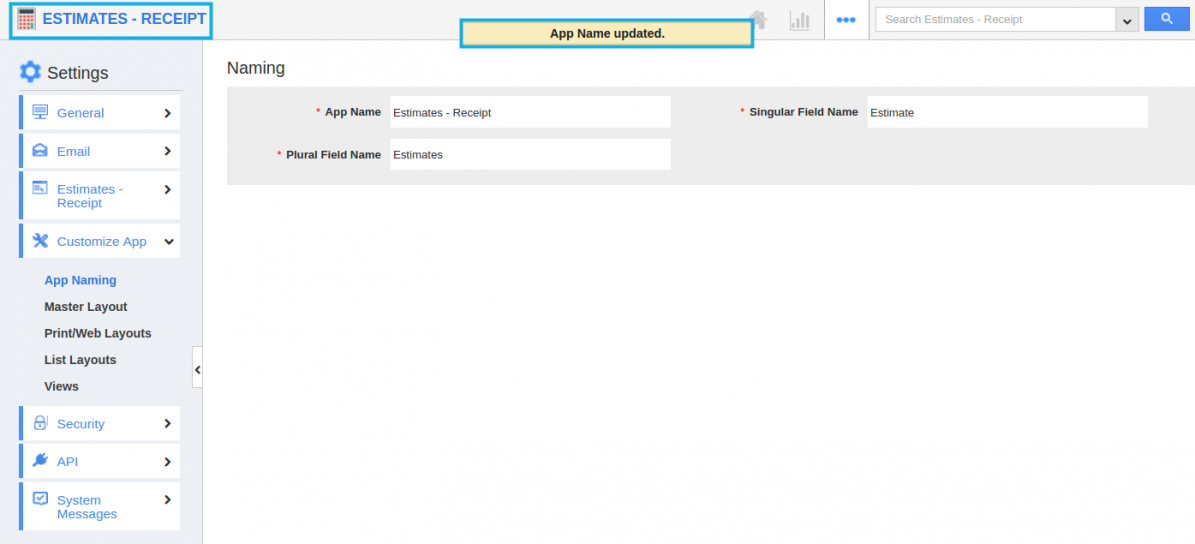Click the App Name input field
The image size is (1195, 544).
pyautogui.click(x=530, y=112)
